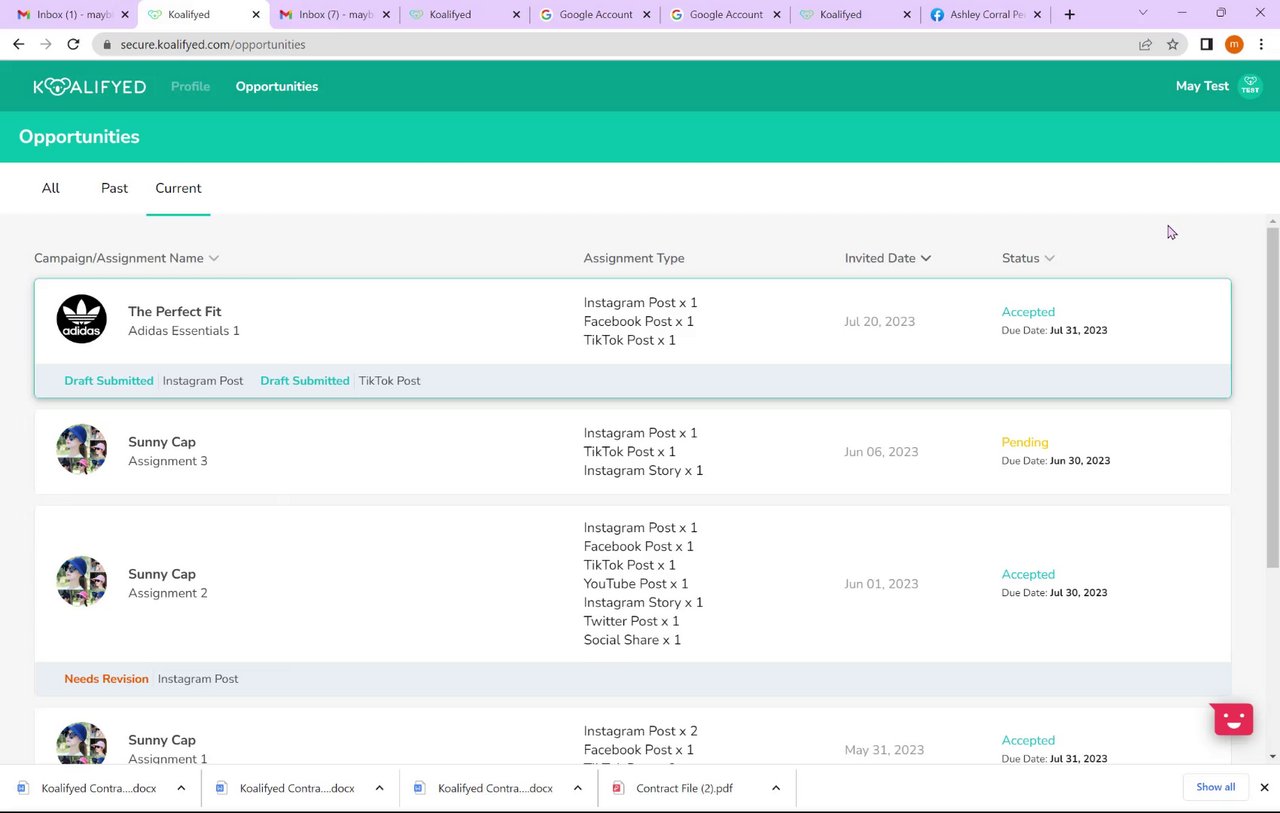
Task: Click the Jun 06, 2023 invited date
Action: [881, 452]
